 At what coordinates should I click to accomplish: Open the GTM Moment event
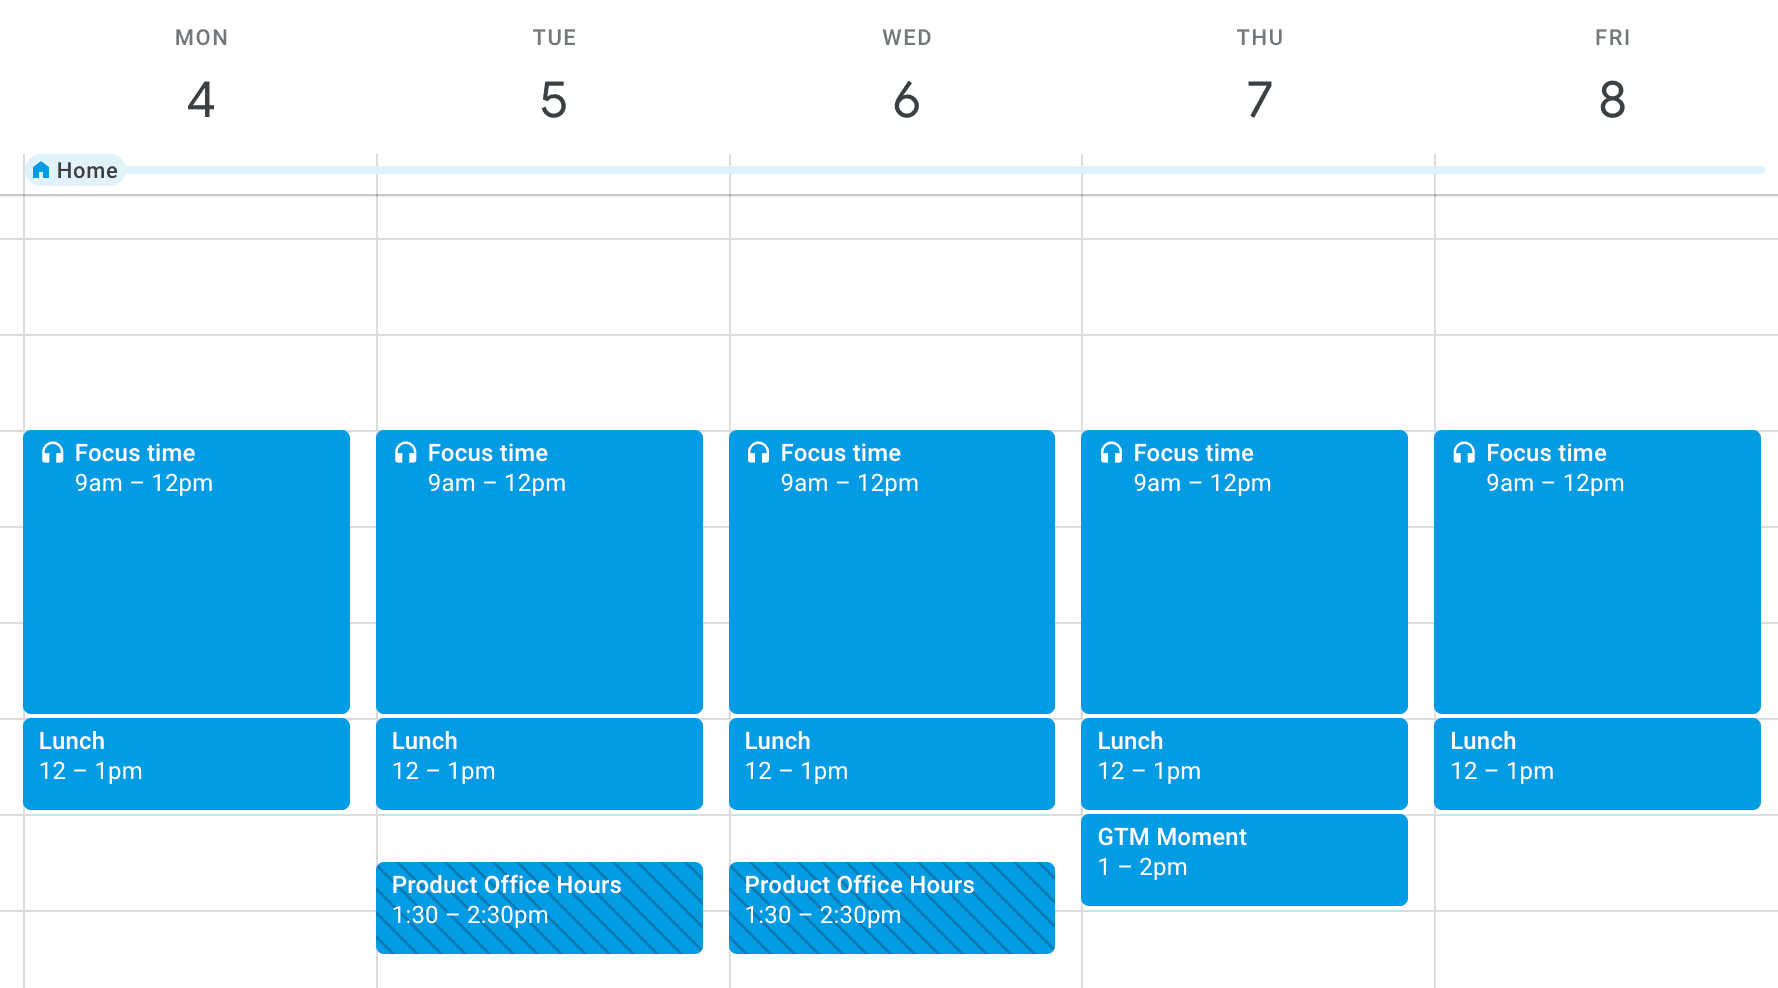[x=1244, y=860]
